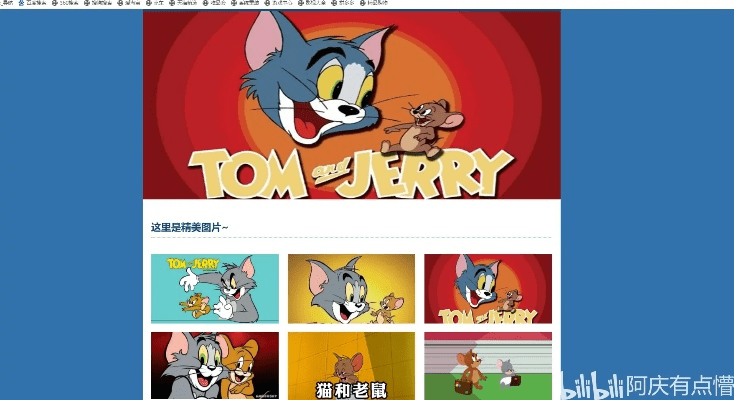Click the blue page background left of content
734x400 pixels.
(x=70, y=200)
